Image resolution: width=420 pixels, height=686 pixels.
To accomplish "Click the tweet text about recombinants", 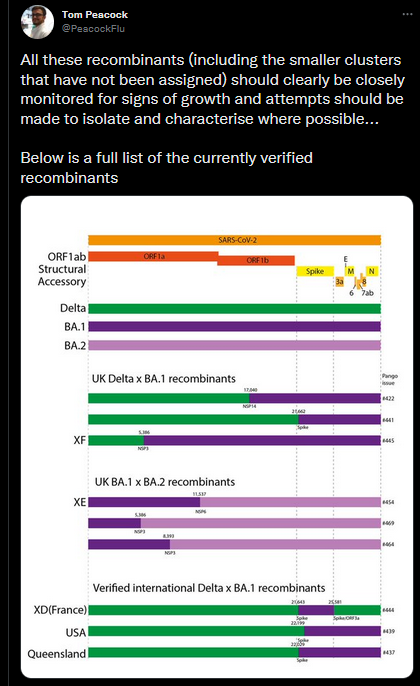I will [213, 119].
